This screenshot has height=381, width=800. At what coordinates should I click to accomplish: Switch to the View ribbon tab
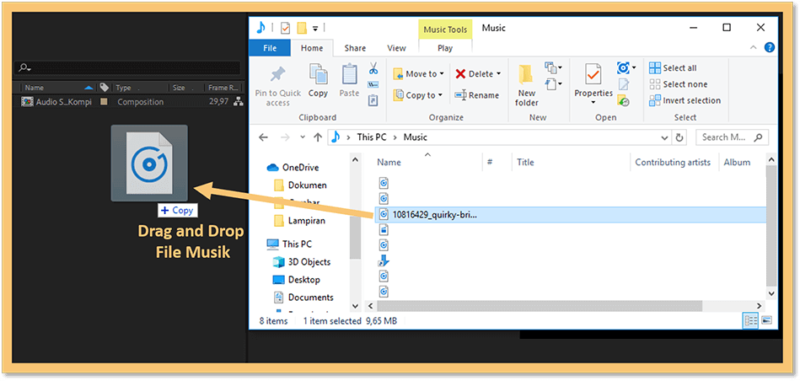point(396,48)
